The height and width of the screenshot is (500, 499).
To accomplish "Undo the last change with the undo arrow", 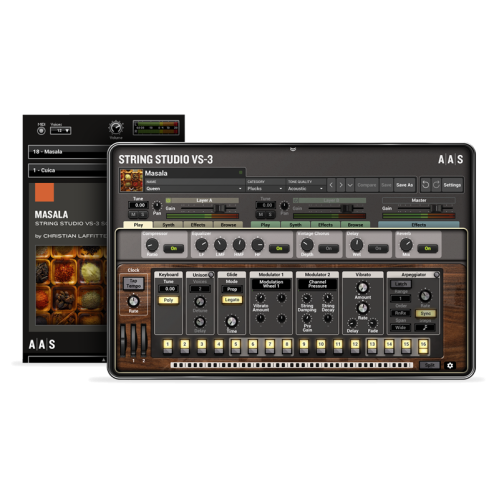I will [x=425, y=185].
